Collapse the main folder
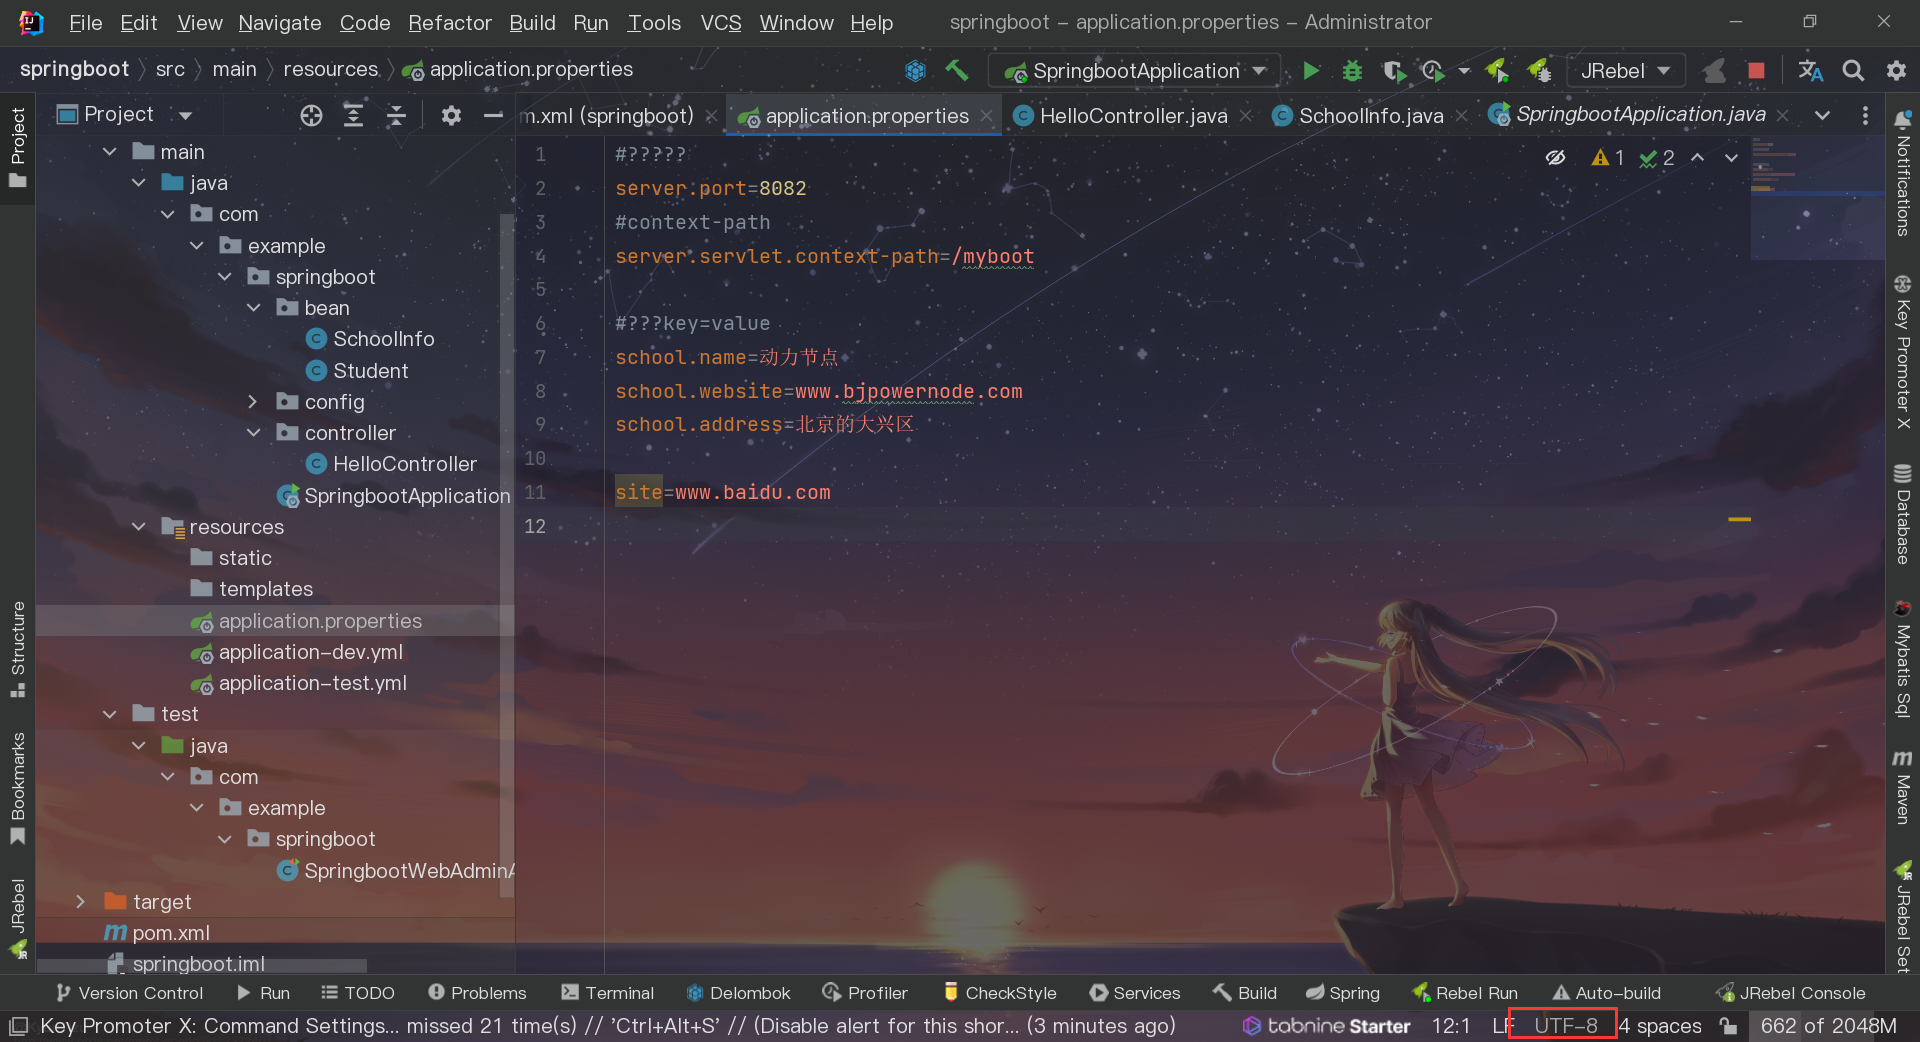The image size is (1920, 1042). click(x=110, y=152)
